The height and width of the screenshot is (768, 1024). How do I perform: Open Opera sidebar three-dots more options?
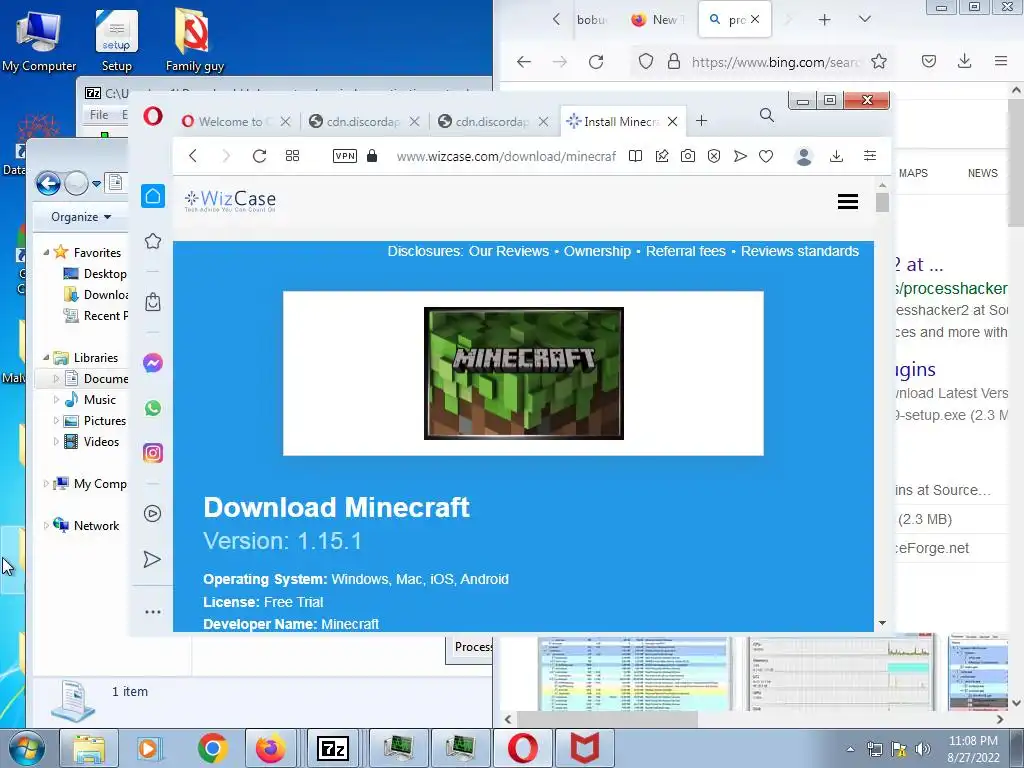pos(153,612)
